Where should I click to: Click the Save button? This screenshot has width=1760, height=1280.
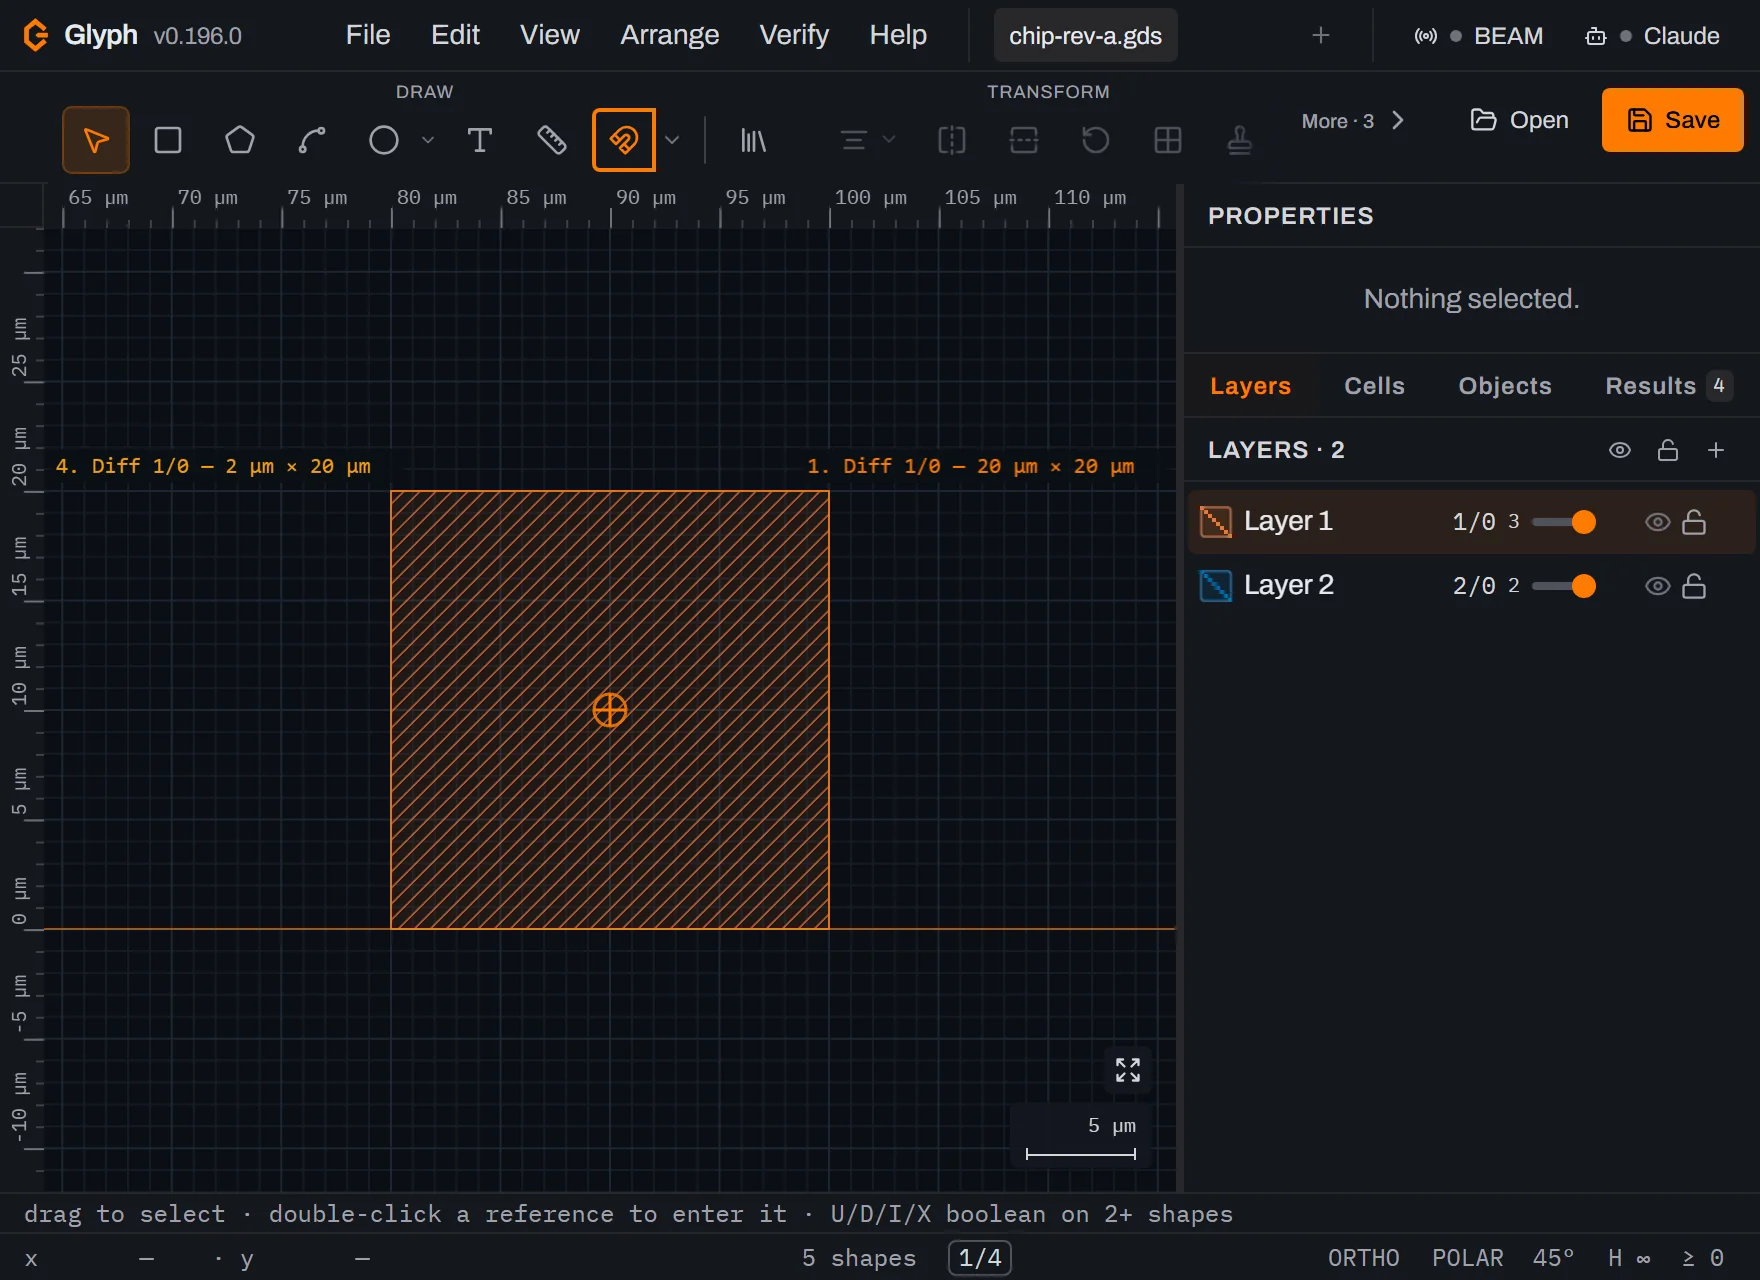[x=1673, y=120]
